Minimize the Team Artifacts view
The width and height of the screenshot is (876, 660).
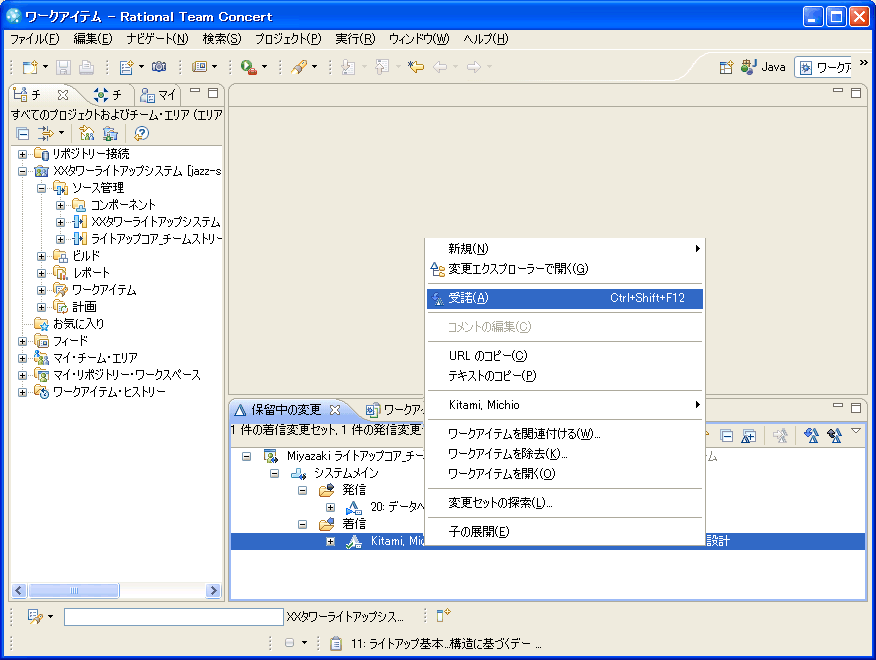(195, 91)
